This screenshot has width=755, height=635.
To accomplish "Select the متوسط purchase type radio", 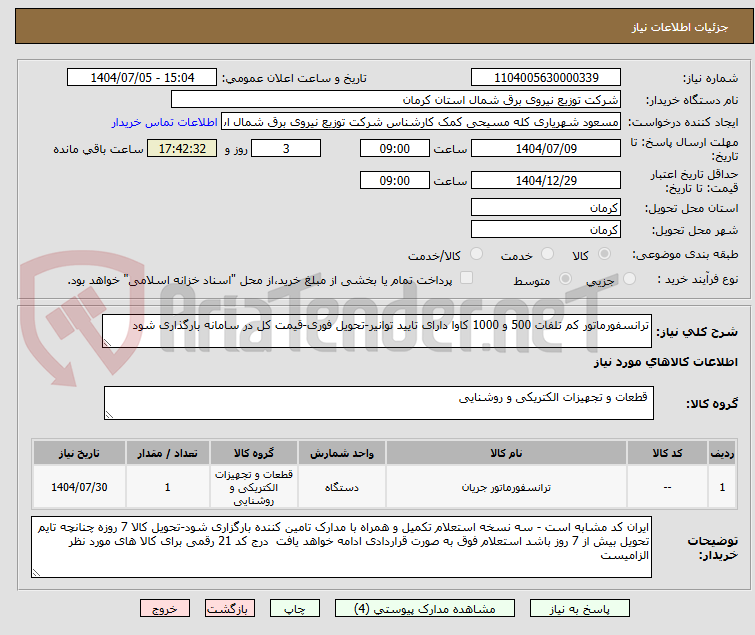I will coord(565,279).
